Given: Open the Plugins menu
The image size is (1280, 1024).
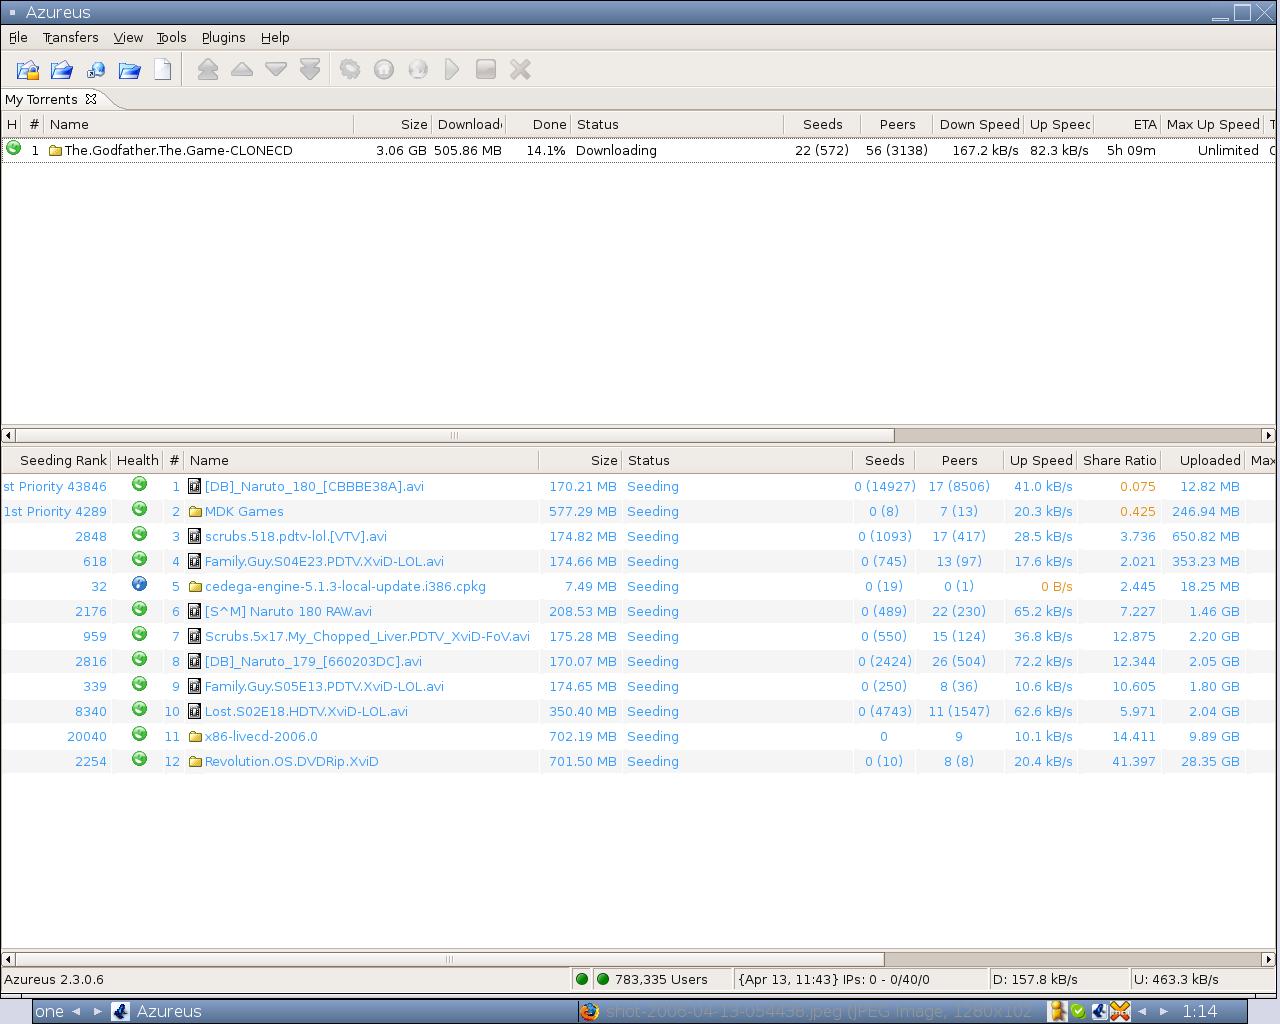Looking at the screenshot, I should 223,37.
